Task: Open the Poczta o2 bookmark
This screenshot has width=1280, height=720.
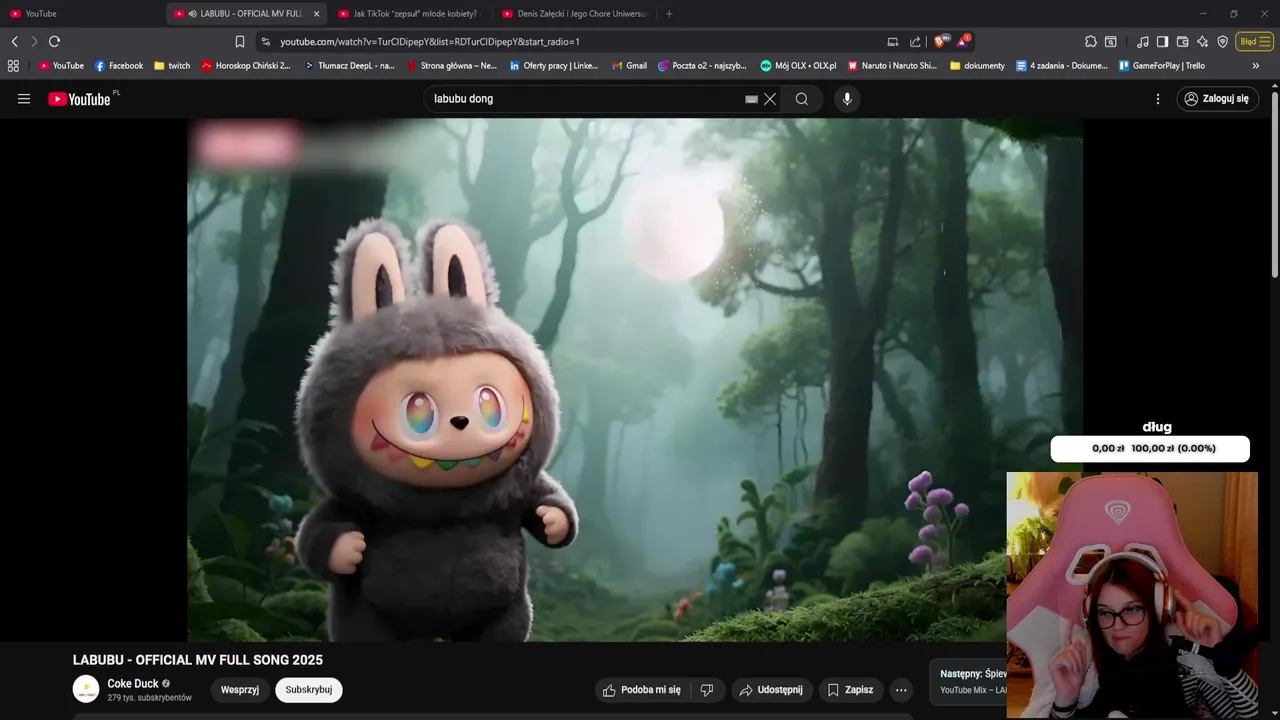Action: (x=702, y=66)
